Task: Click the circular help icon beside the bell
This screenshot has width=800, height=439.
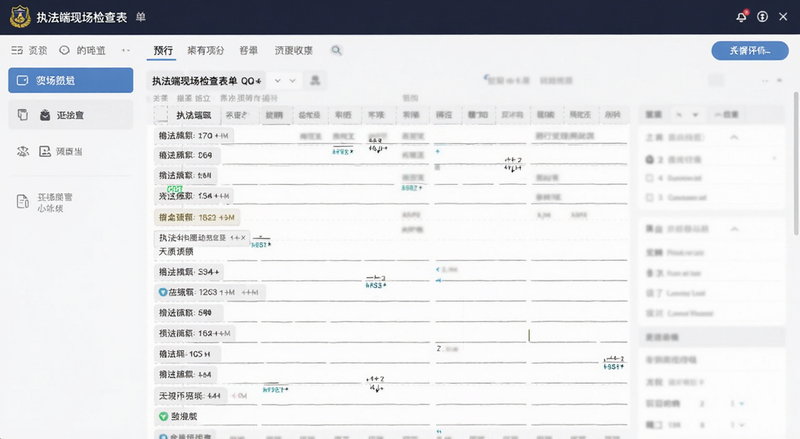Action: [762, 17]
